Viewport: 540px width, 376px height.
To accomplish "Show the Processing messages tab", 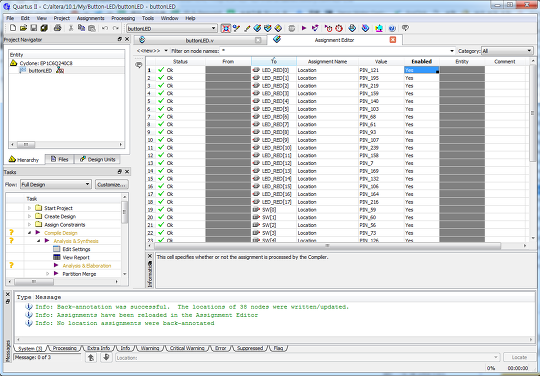I will point(64,348).
